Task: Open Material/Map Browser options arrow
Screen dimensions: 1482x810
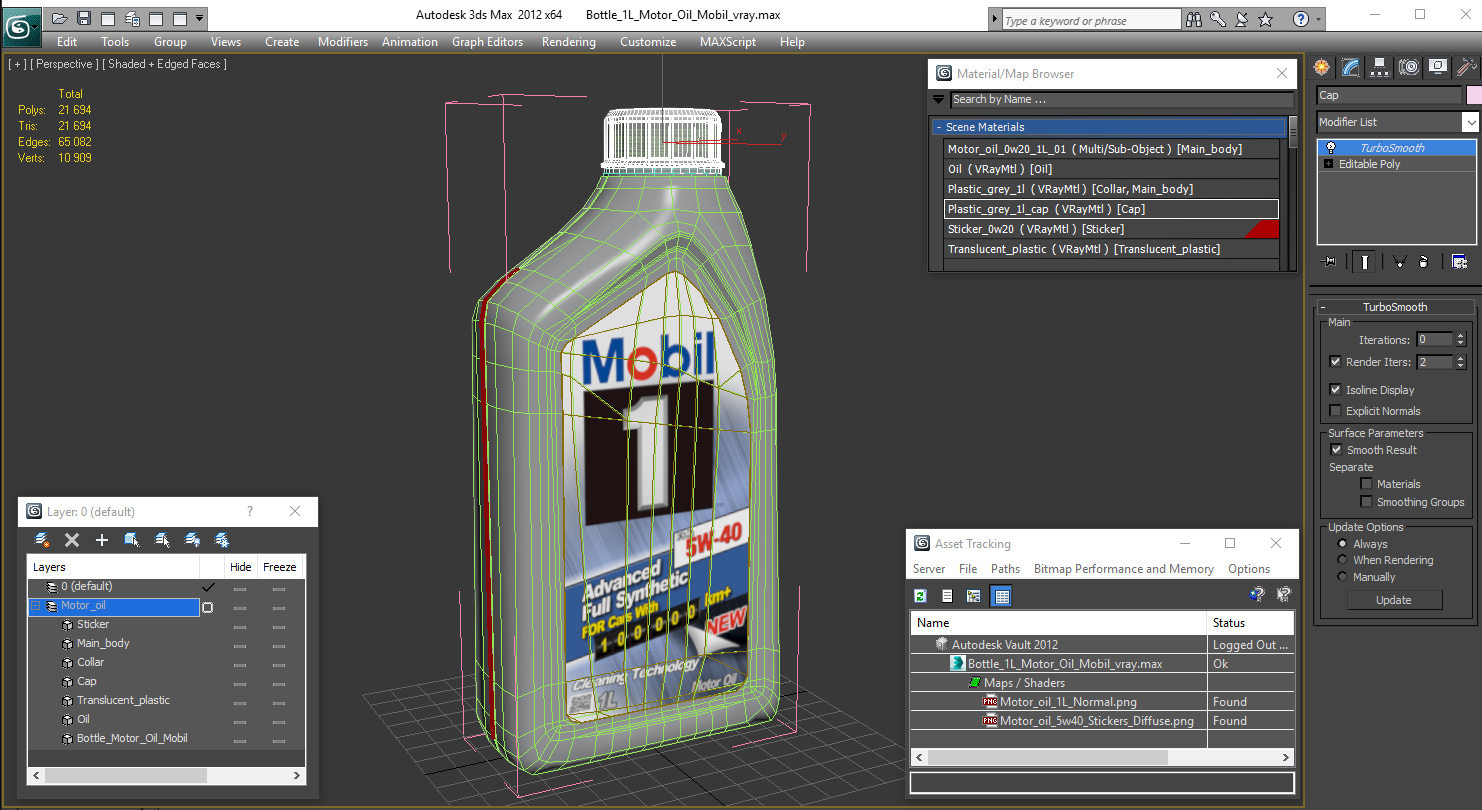Action: [x=938, y=99]
